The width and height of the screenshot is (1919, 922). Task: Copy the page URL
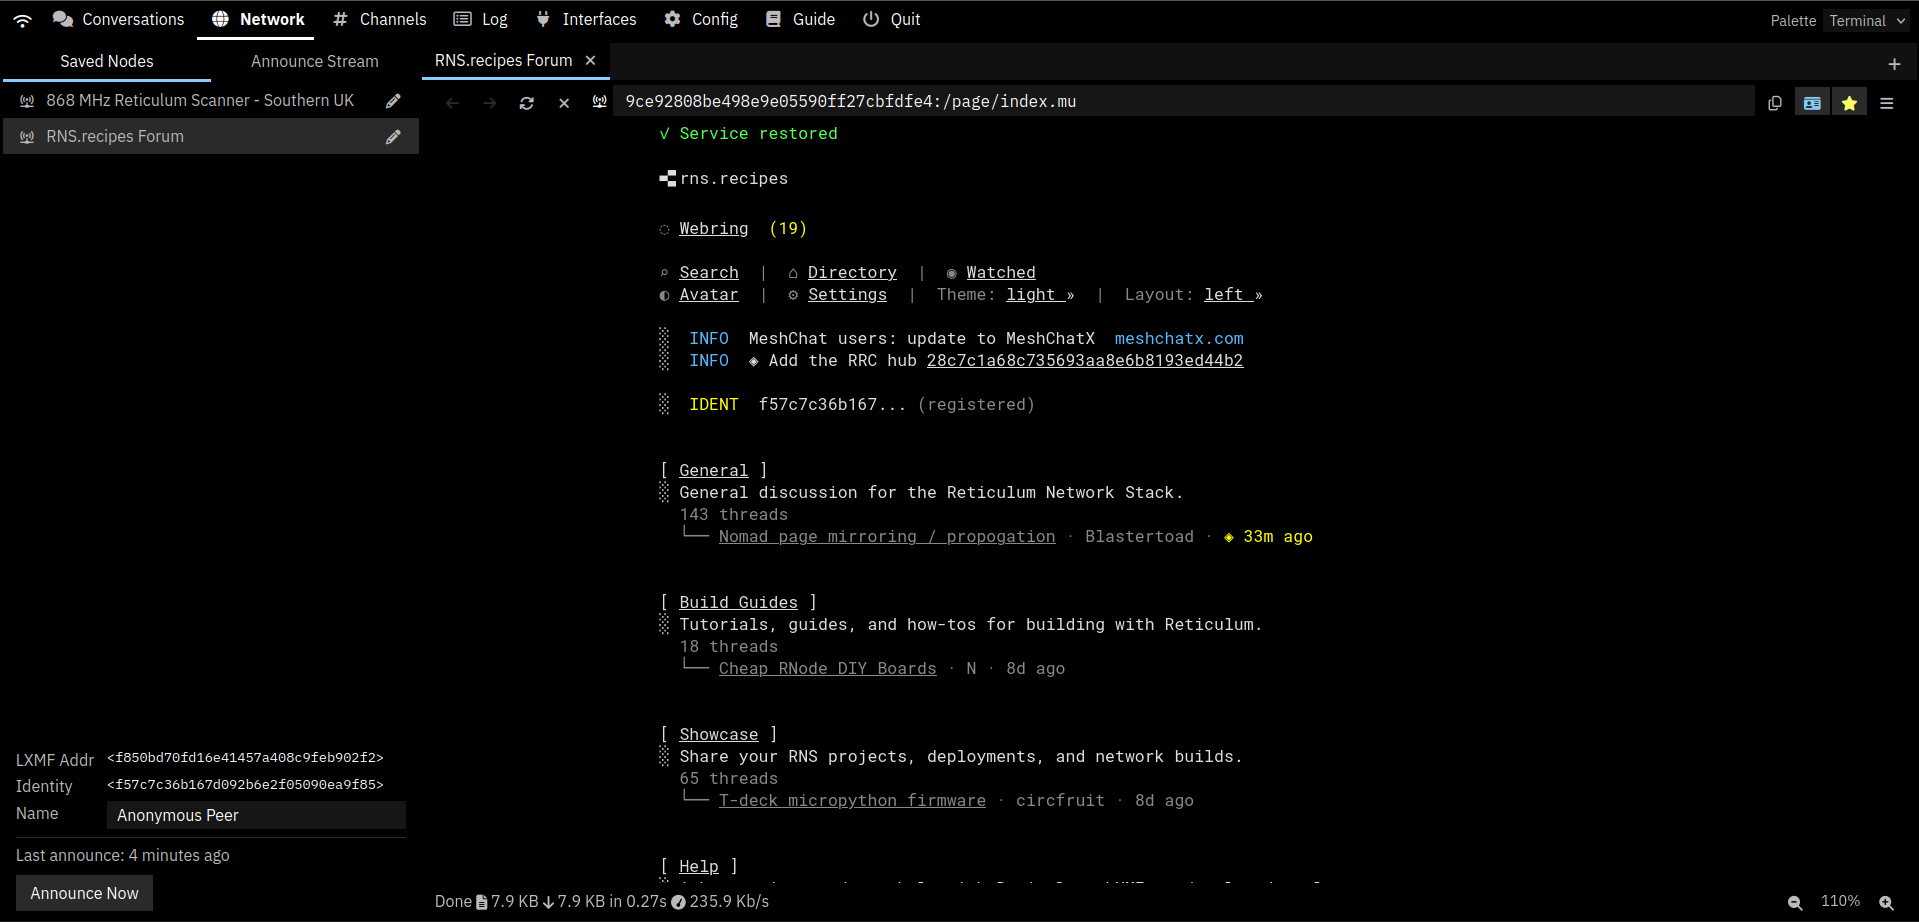[x=1775, y=103]
